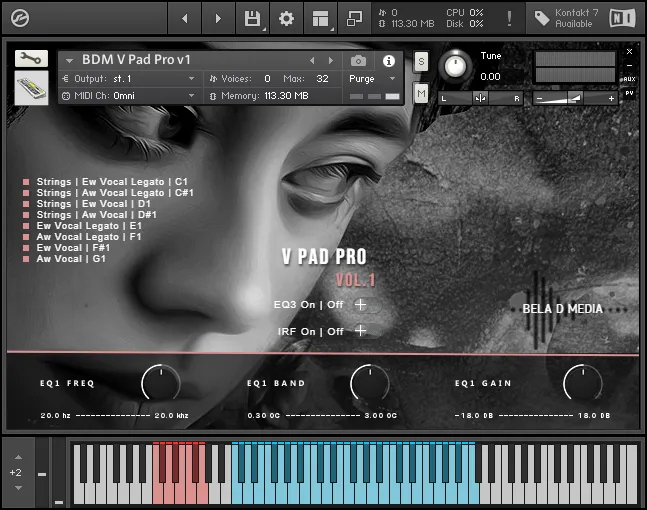Viewport: 647px width, 510px height.
Task: Click the wrench edit instrument icon
Action: coord(31,59)
